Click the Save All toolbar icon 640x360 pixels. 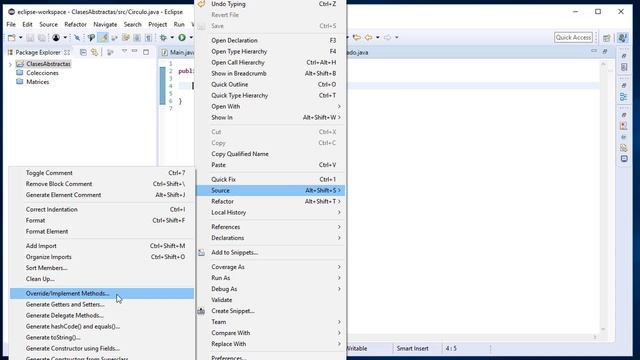(x=42, y=38)
